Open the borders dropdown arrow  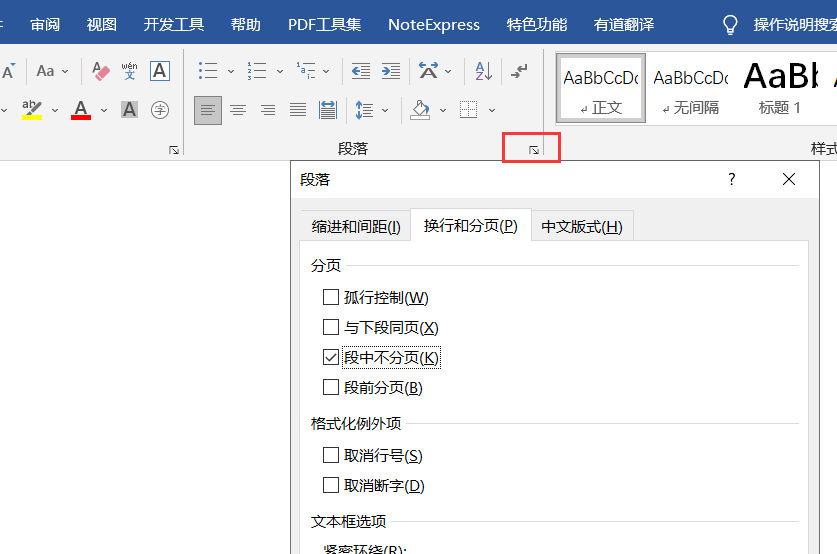491,109
